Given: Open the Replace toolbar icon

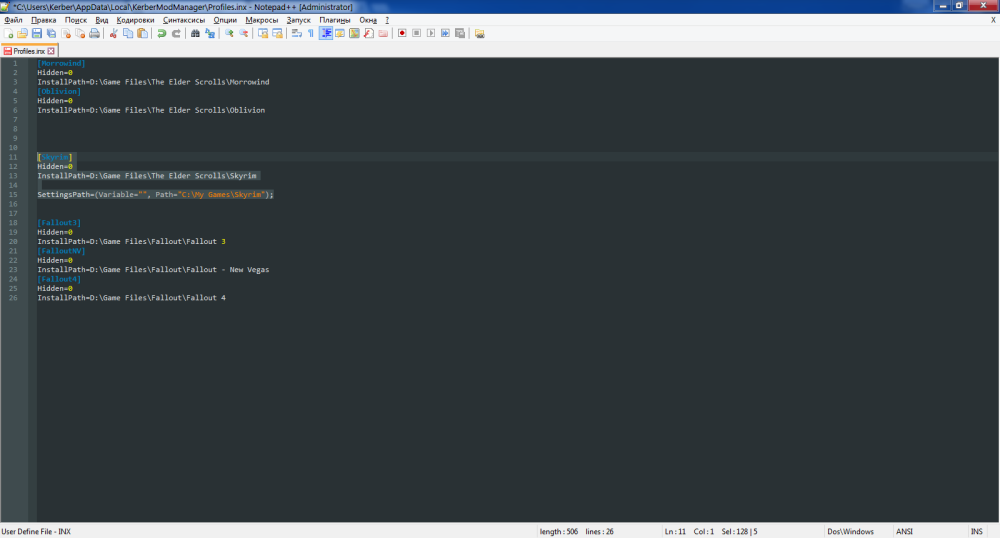Looking at the screenshot, I should (x=210, y=33).
